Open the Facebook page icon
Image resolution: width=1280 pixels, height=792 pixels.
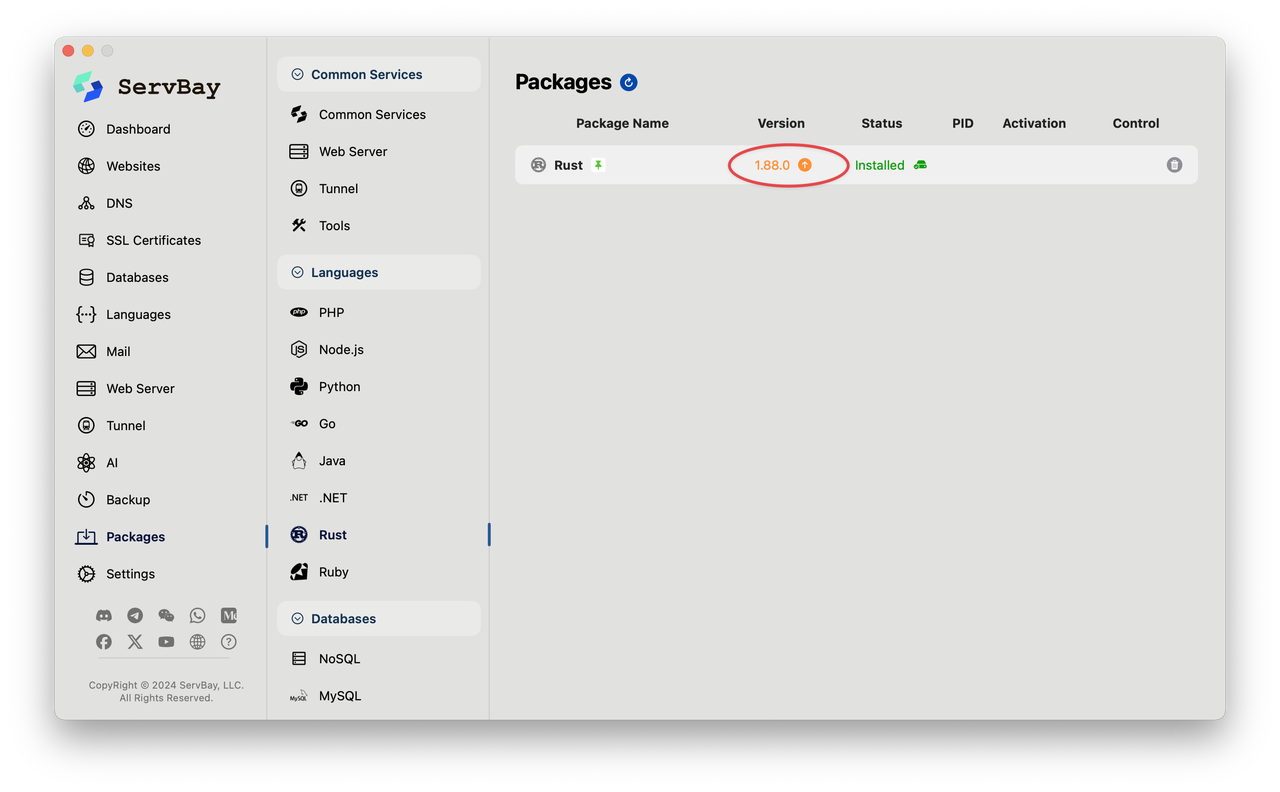[x=104, y=642]
